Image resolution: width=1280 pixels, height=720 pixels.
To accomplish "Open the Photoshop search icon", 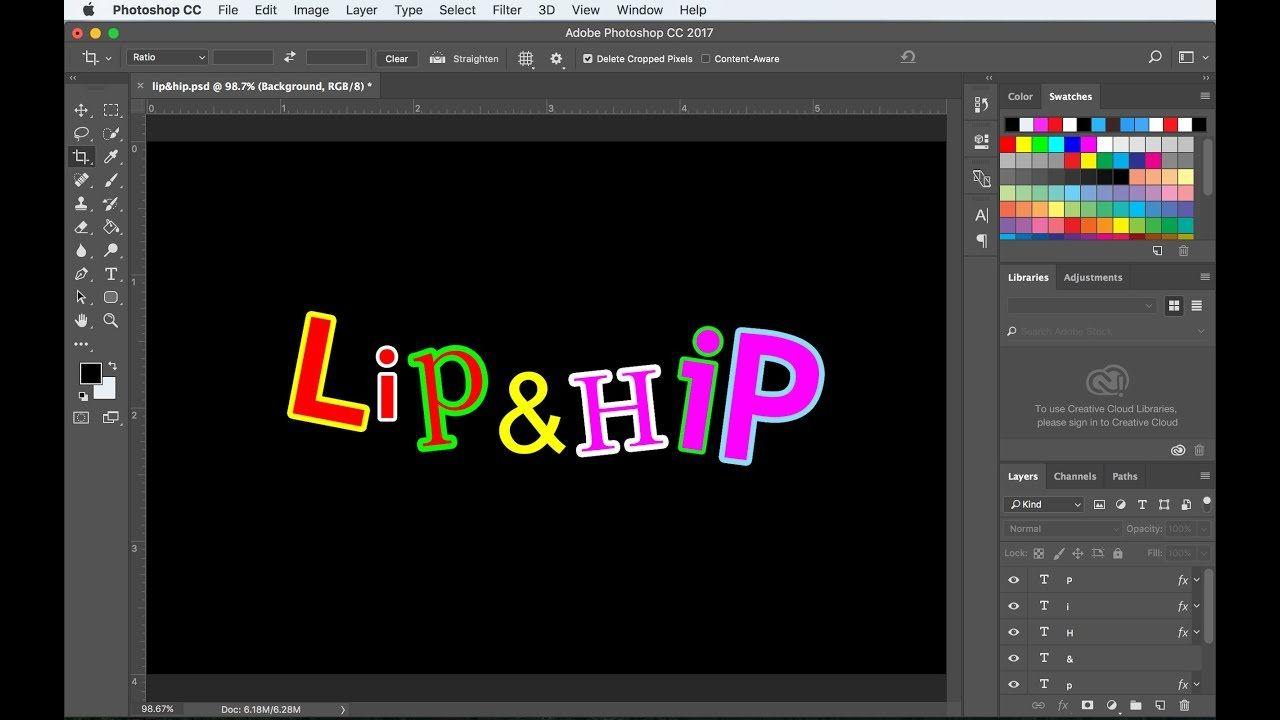I will point(1155,58).
